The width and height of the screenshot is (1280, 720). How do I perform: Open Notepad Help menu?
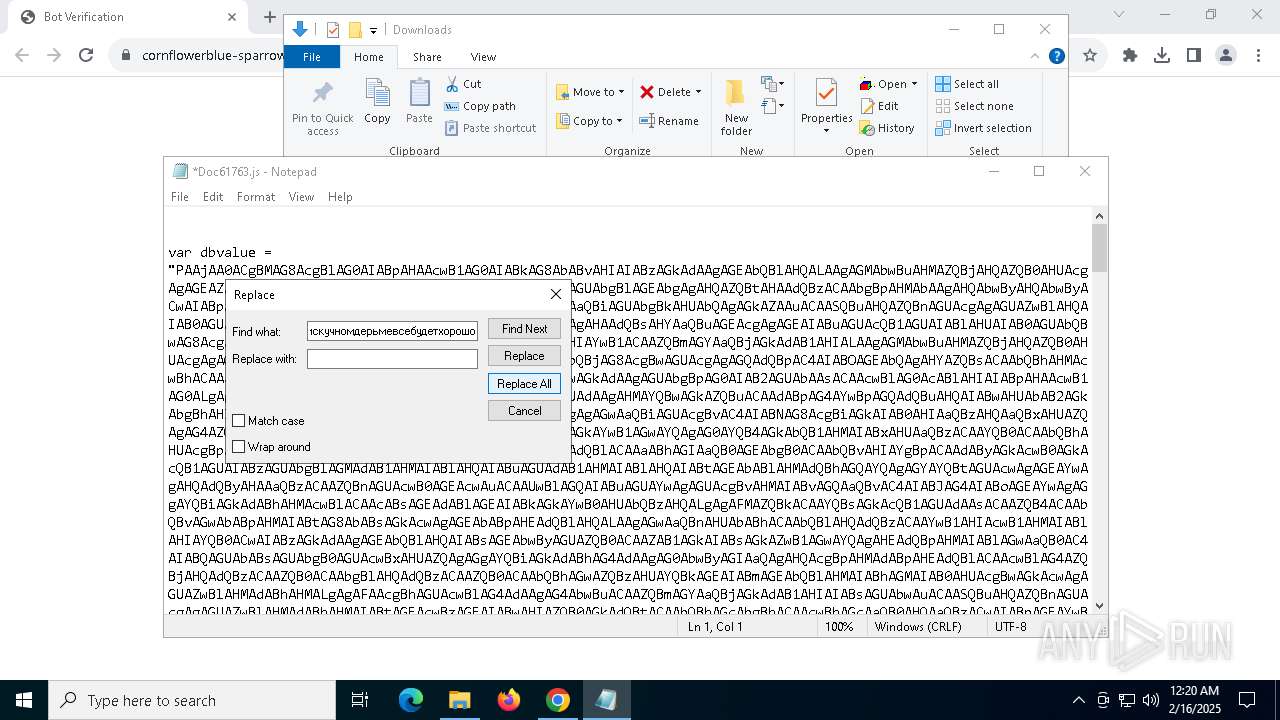(340, 197)
